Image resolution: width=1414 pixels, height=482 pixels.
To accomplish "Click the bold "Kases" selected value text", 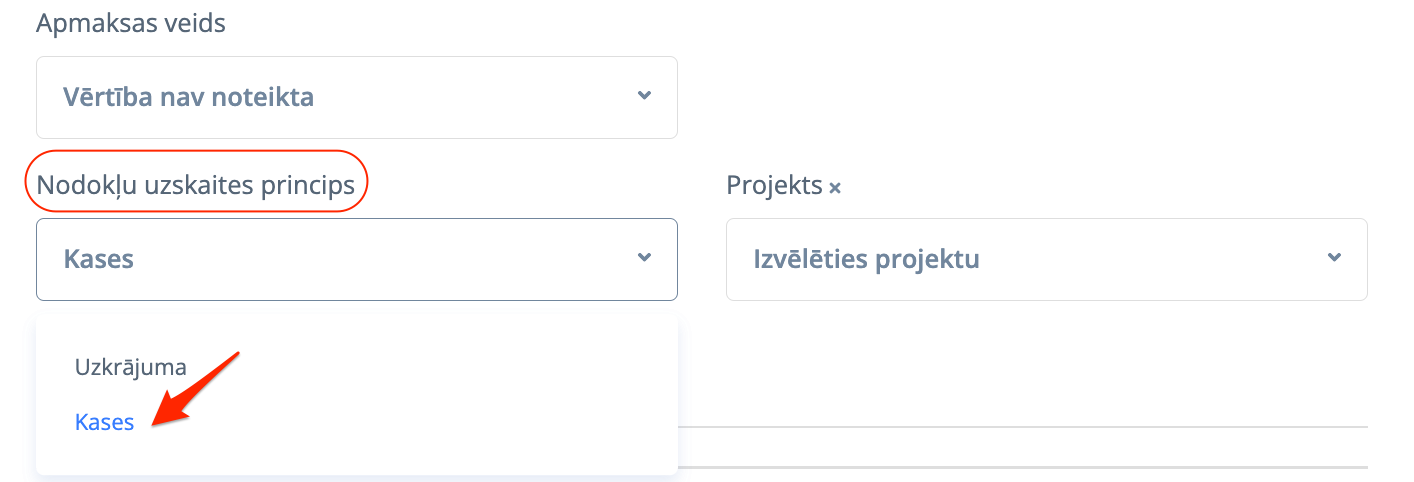I will tap(99, 259).
